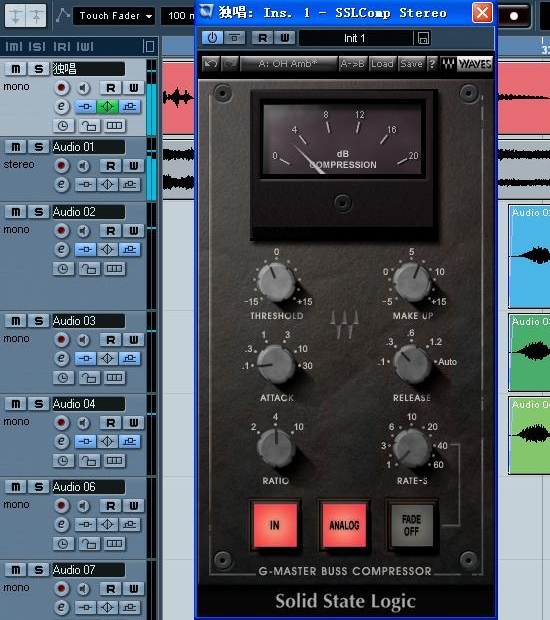The width and height of the screenshot is (550, 620).
Task: Solo the Audio 07 track
Action: (x=38, y=570)
